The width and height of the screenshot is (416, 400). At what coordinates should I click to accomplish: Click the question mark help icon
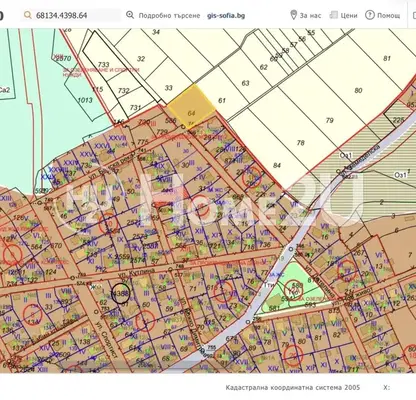click(370, 15)
